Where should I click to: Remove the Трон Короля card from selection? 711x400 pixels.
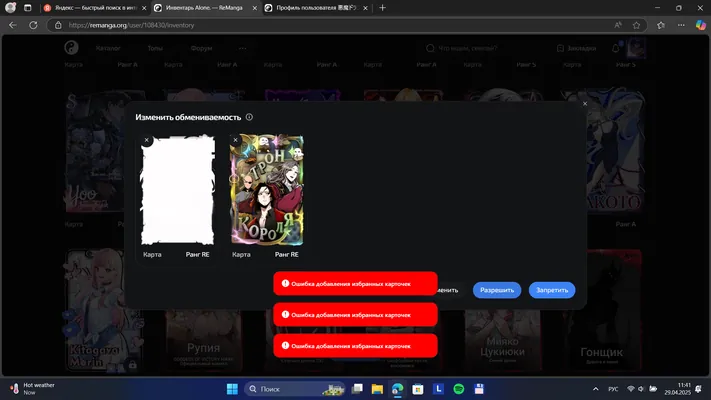(235, 140)
